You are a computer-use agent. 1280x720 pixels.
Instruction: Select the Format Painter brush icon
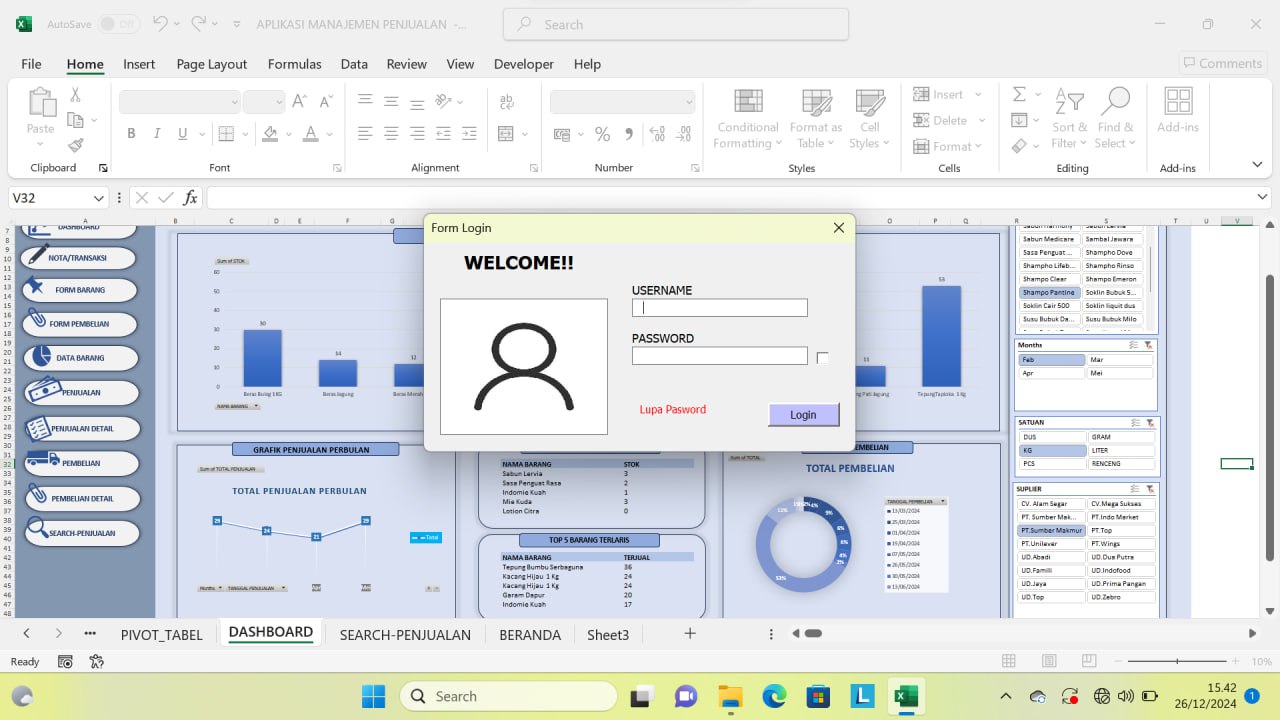point(75,144)
